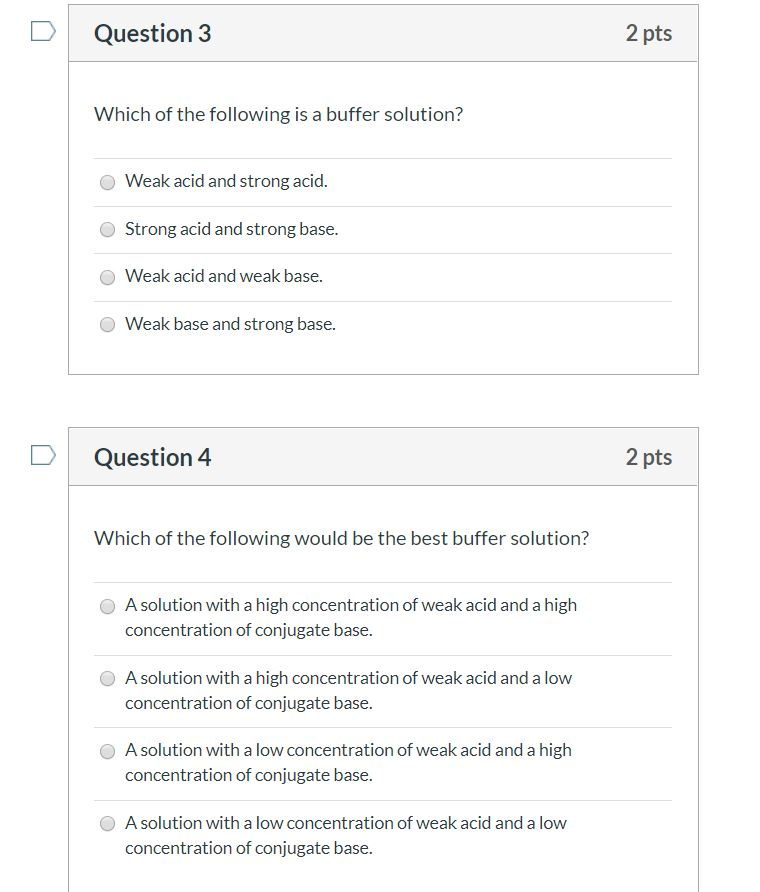The width and height of the screenshot is (760, 892).
Task: Click the label text "Weak acid and strong acid."
Action: pyautogui.click(x=226, y=181)
